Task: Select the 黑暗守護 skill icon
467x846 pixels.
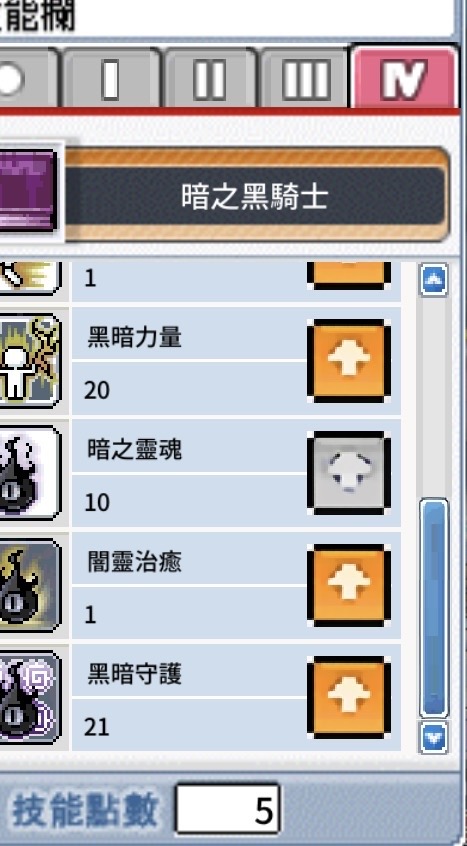Action: point(30,697)
